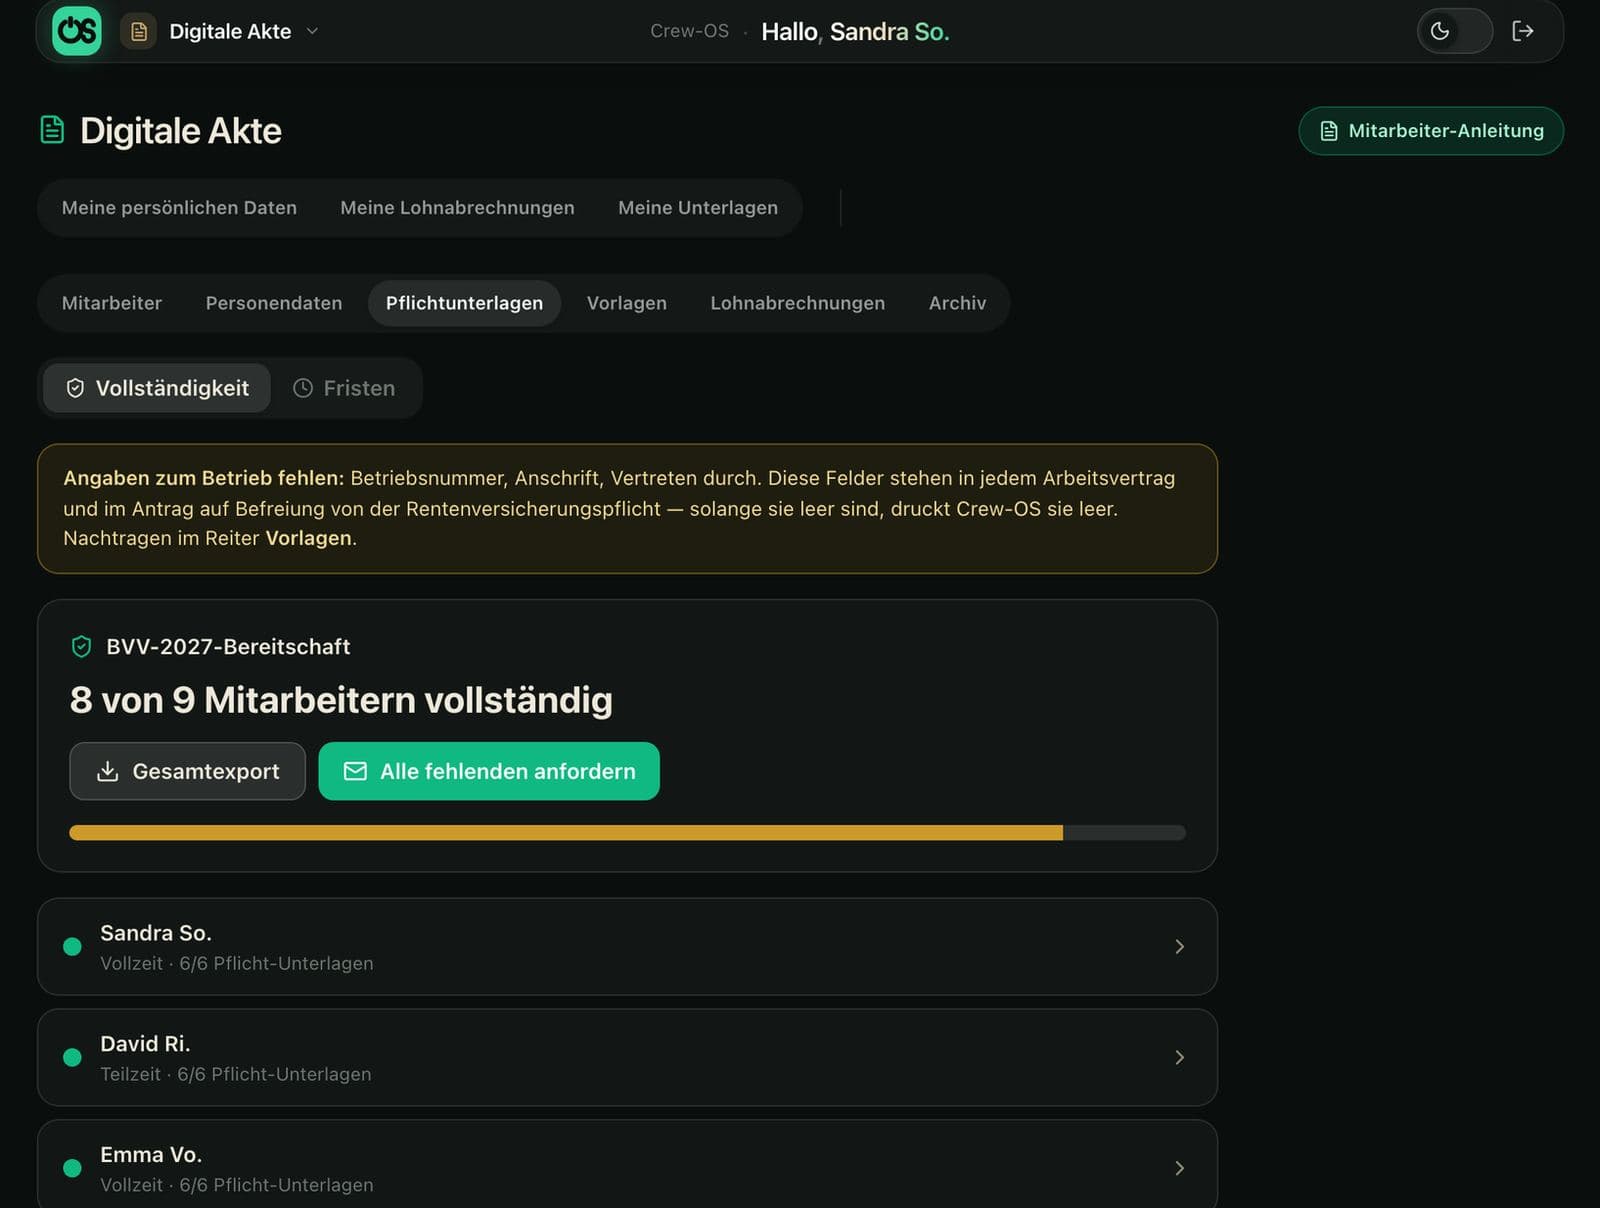Click the green status dot for David Ri.
Screen dimensions: 1600x1208
[x=72, y=1057]
